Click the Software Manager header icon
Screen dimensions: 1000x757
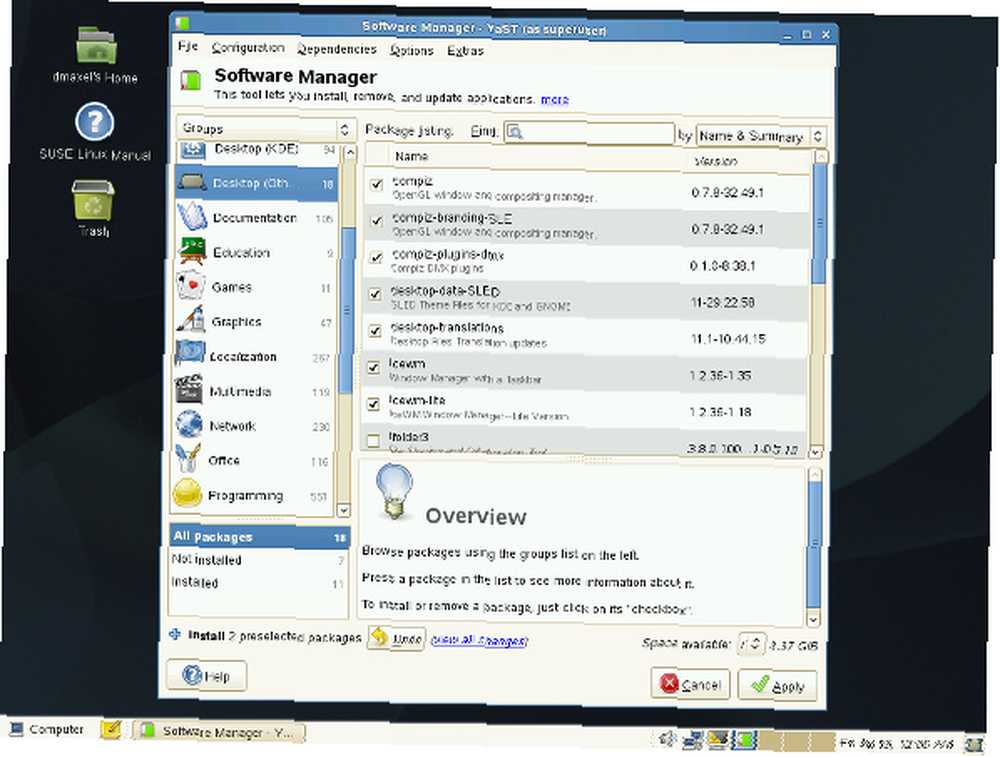coord(190,80)
